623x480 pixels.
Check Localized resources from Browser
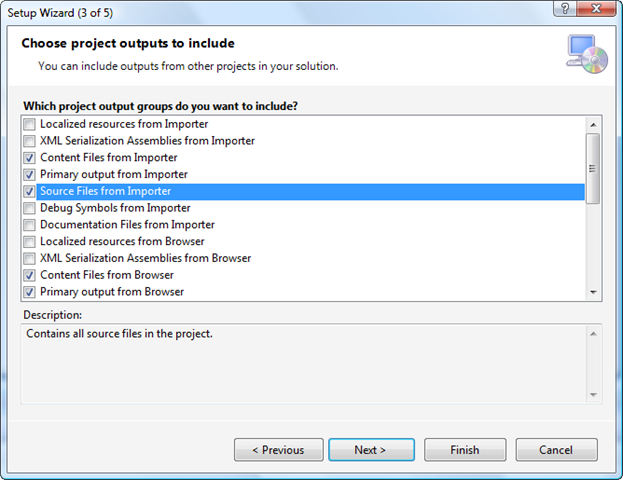(x=30, y=241)
